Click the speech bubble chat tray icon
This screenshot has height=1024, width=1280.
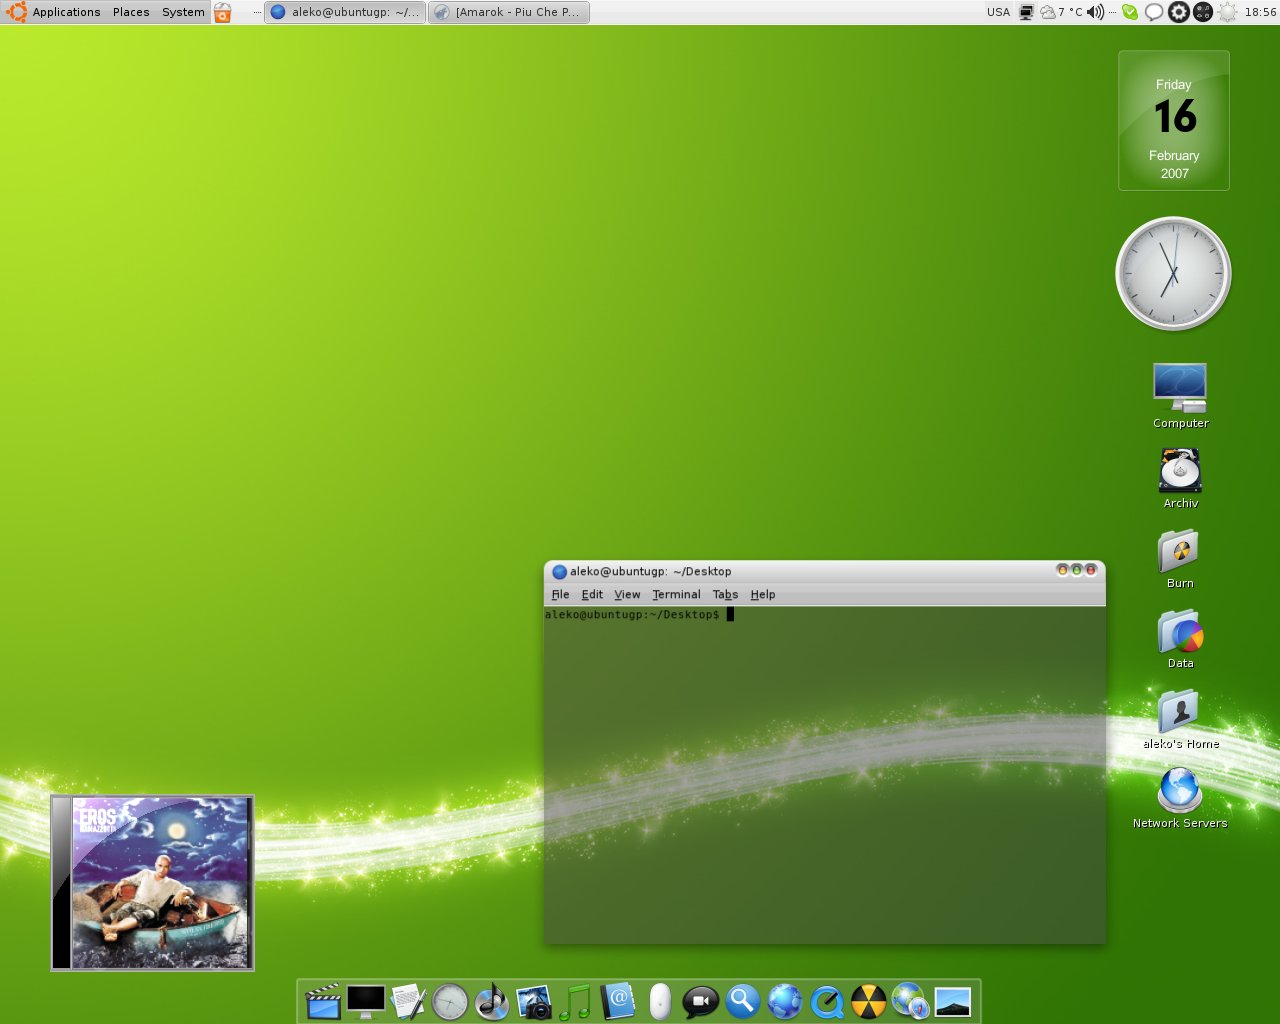1154,12
